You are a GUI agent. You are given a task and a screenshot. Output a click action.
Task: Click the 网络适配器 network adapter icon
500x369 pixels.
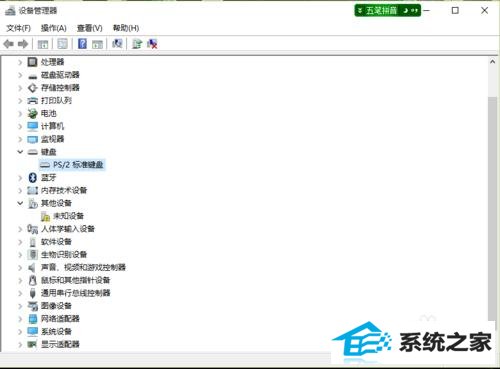click(32, 319)
